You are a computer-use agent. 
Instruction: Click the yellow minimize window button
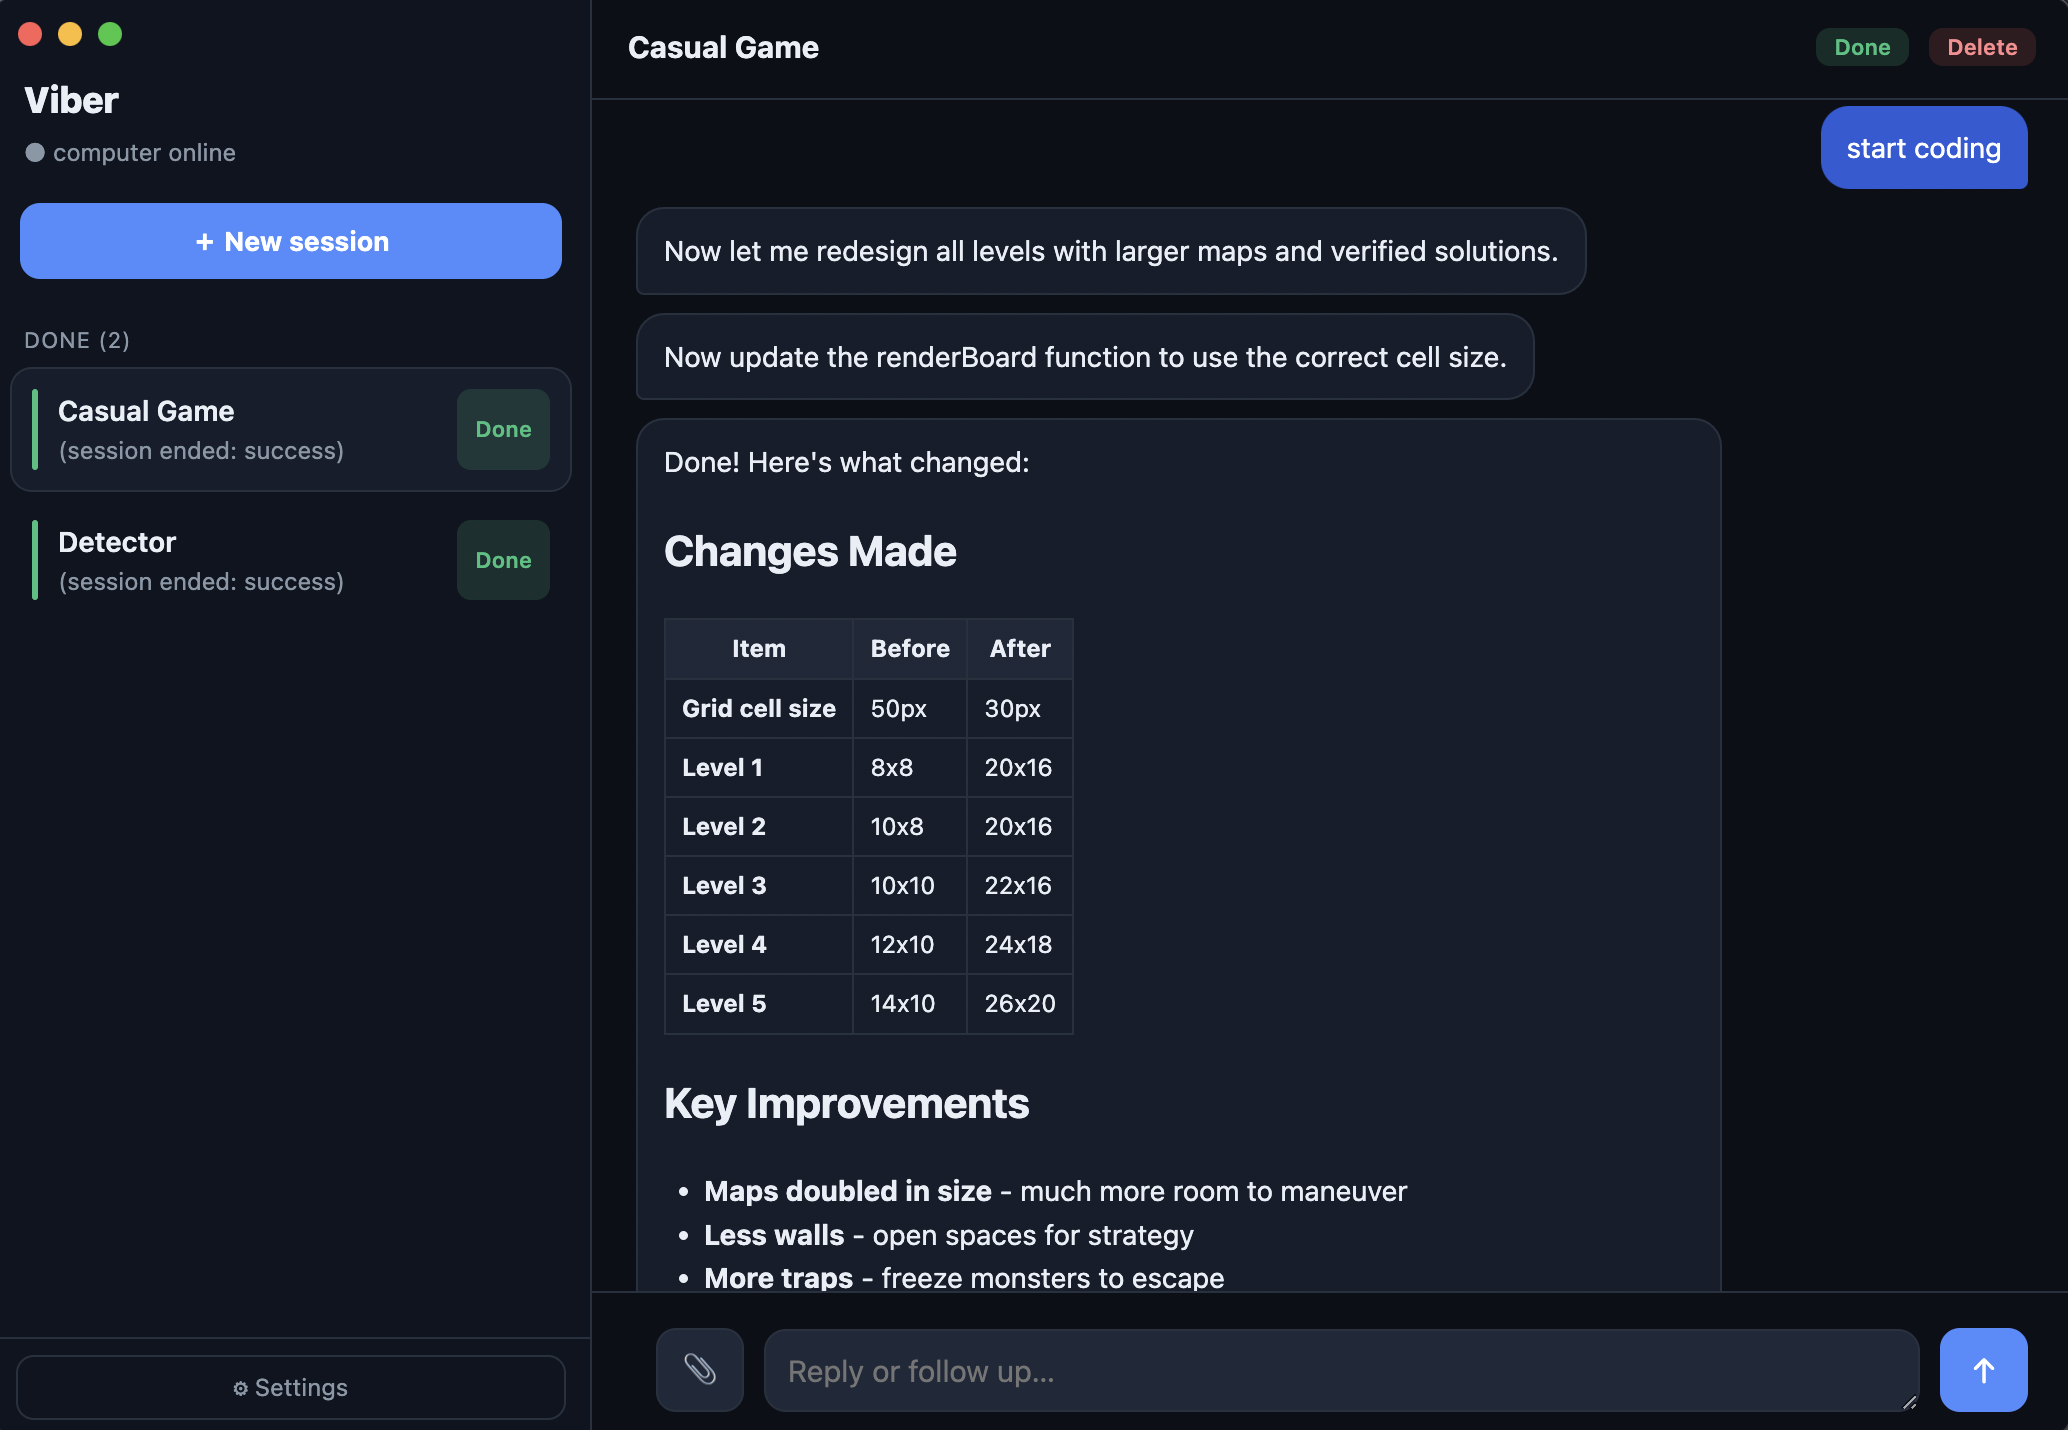(70, 34)
